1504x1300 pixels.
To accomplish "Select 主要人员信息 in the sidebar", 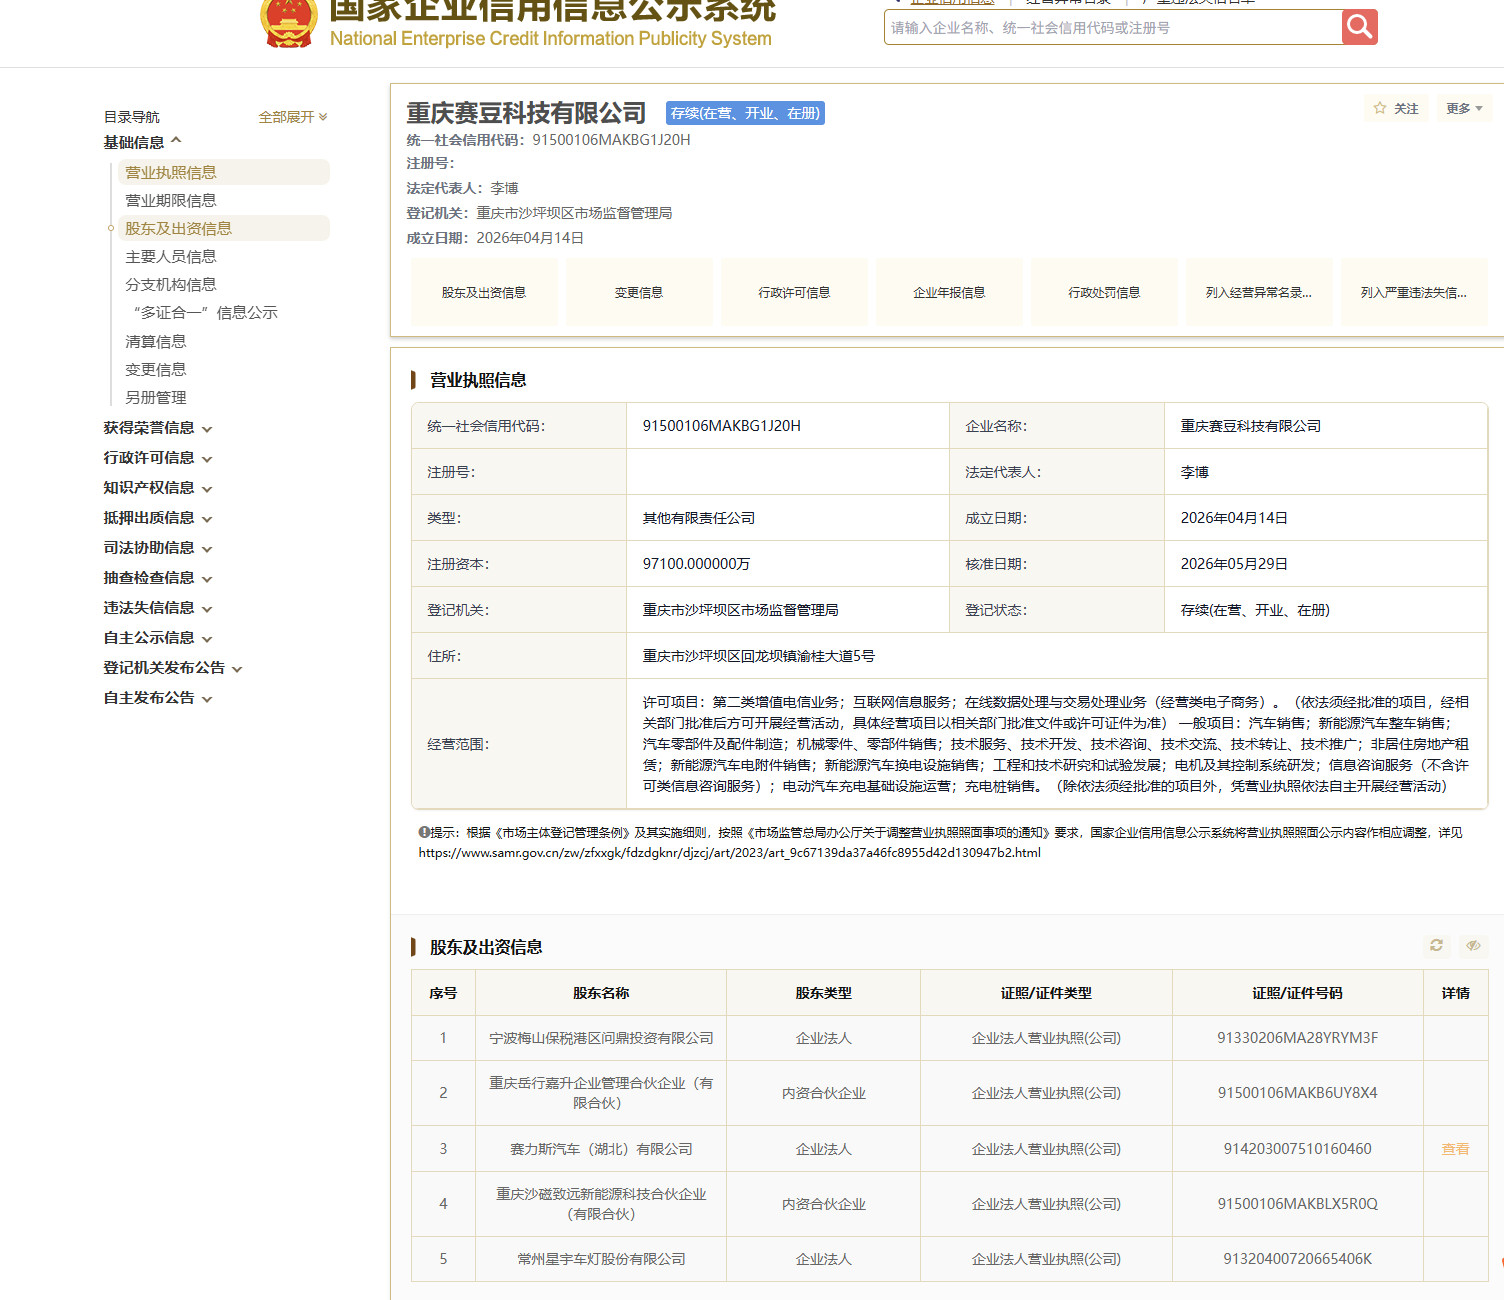I will click(170, 256).
